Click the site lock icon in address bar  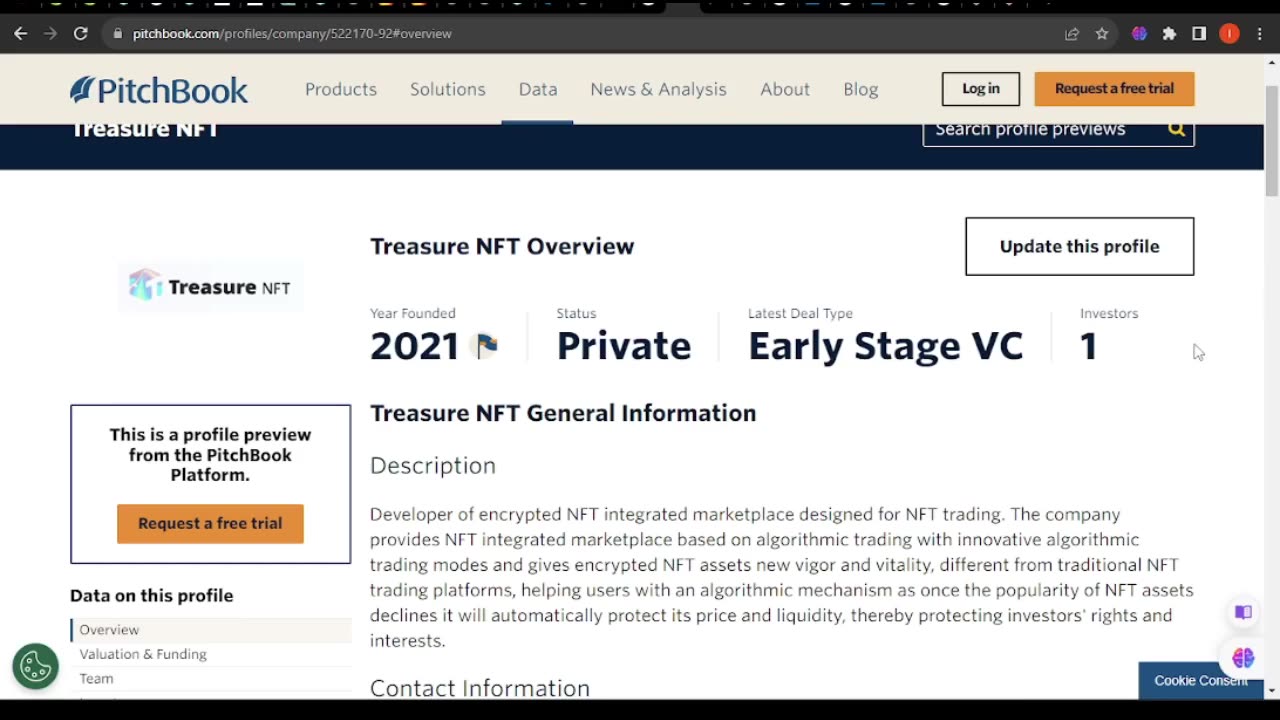click(118, 33)
